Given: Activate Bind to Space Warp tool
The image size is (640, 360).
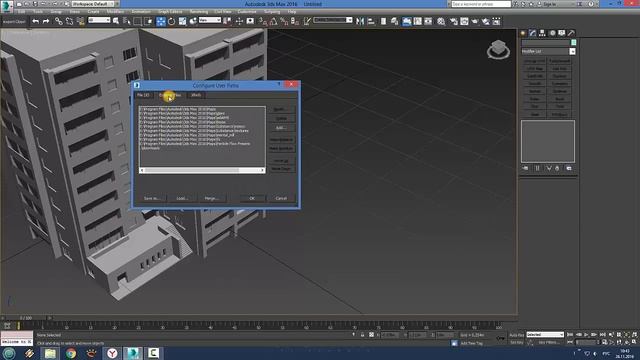Looking at the screenshot, I should 80,21.
